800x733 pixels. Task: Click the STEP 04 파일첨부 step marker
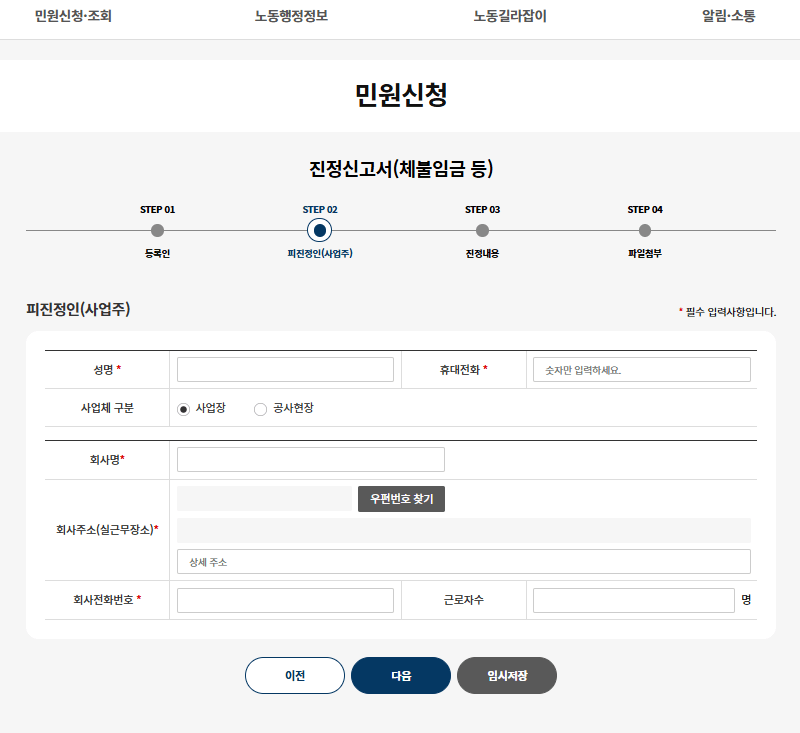coord(645,229)
